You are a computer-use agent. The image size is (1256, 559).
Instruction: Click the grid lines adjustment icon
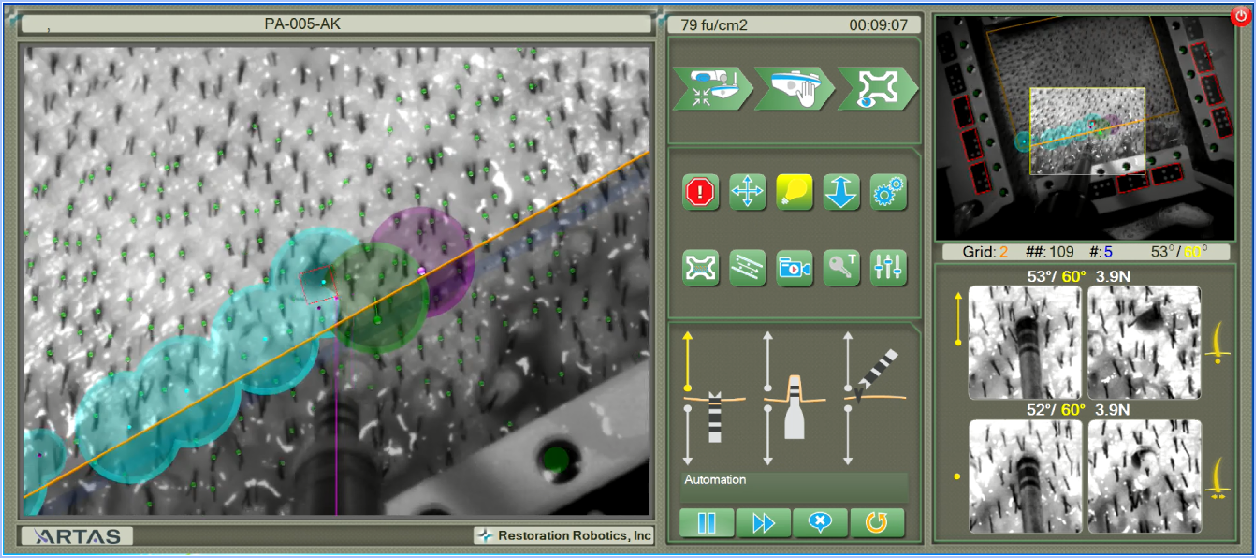(748, 268)
